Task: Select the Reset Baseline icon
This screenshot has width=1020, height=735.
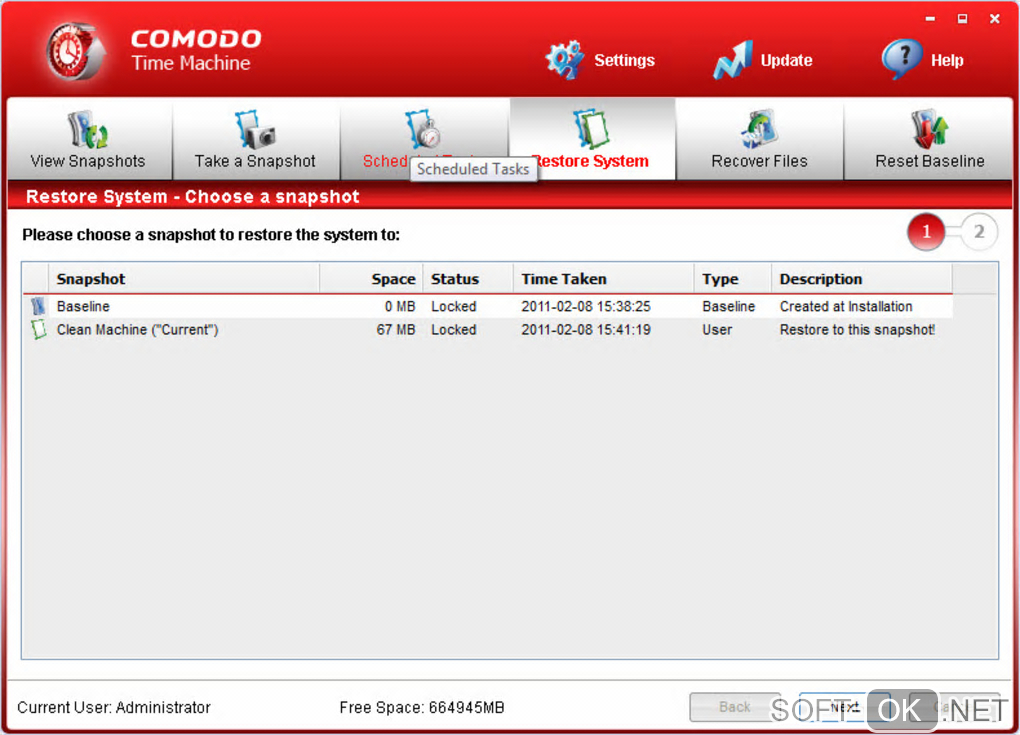Action: (930, 129)
